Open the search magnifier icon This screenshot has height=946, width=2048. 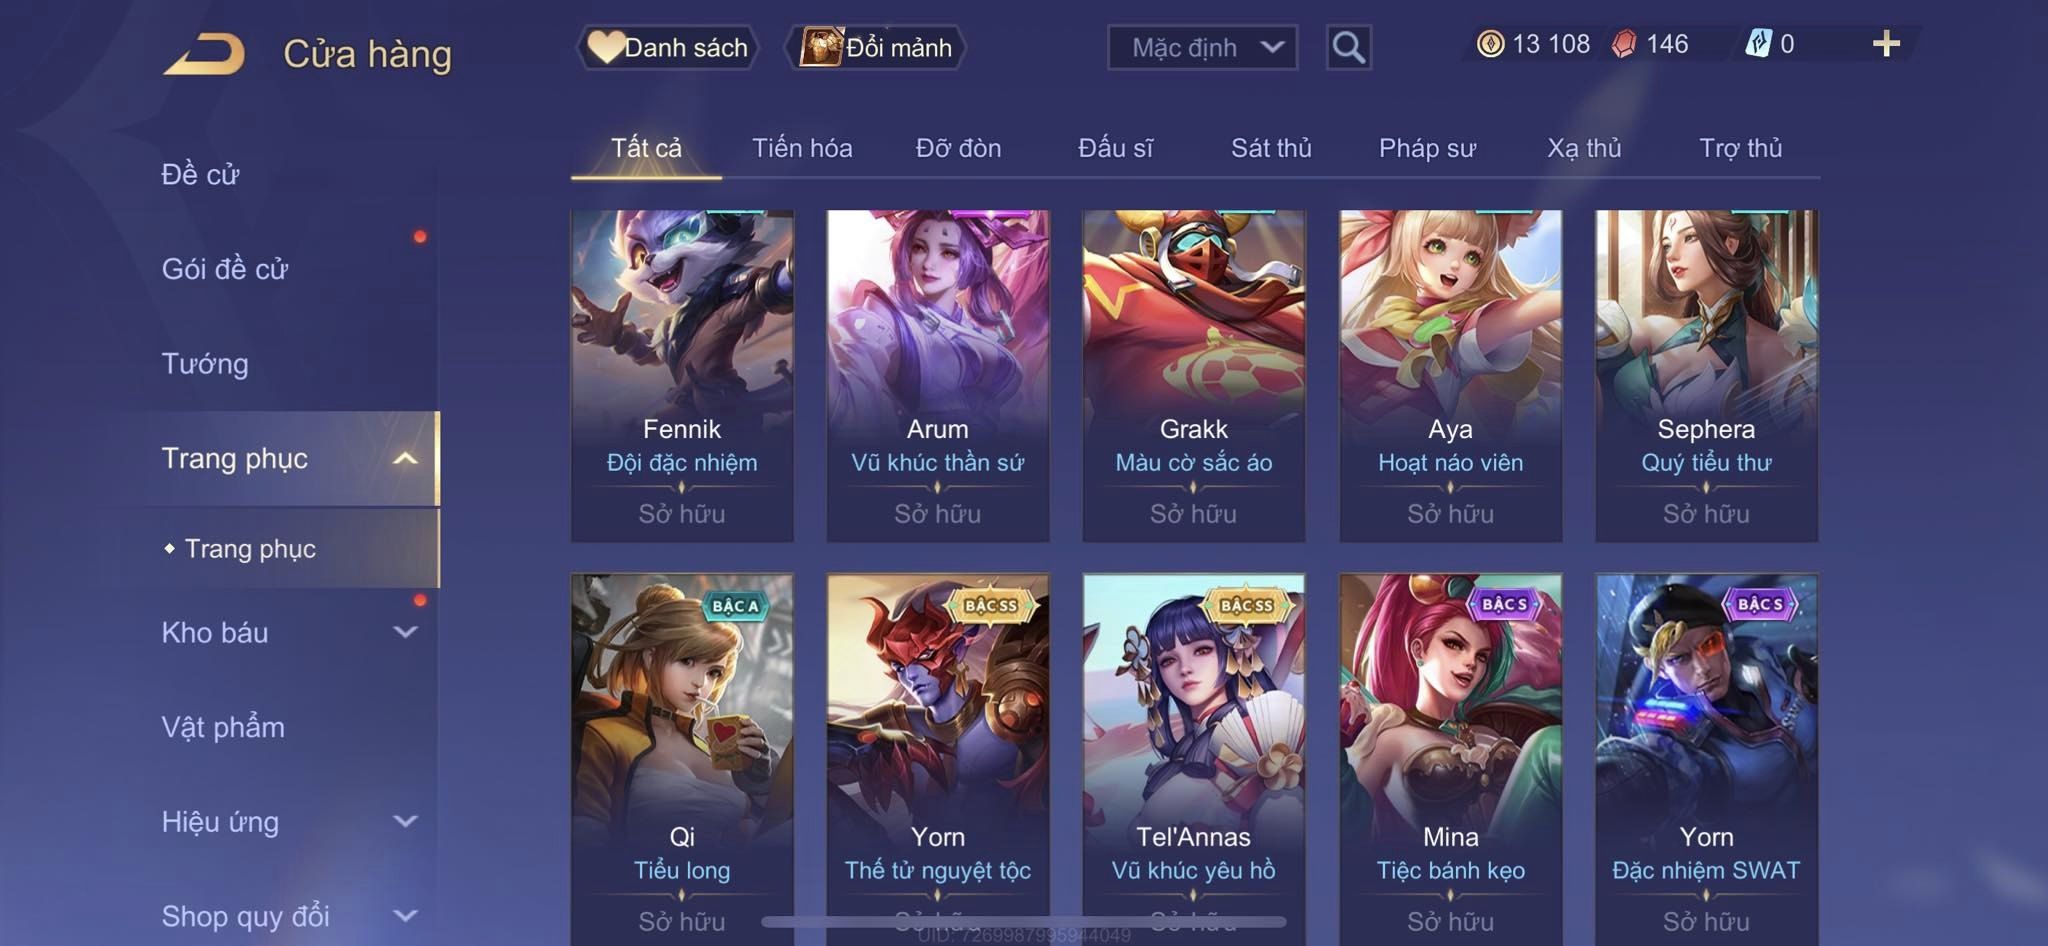(x=1348, y=47)
